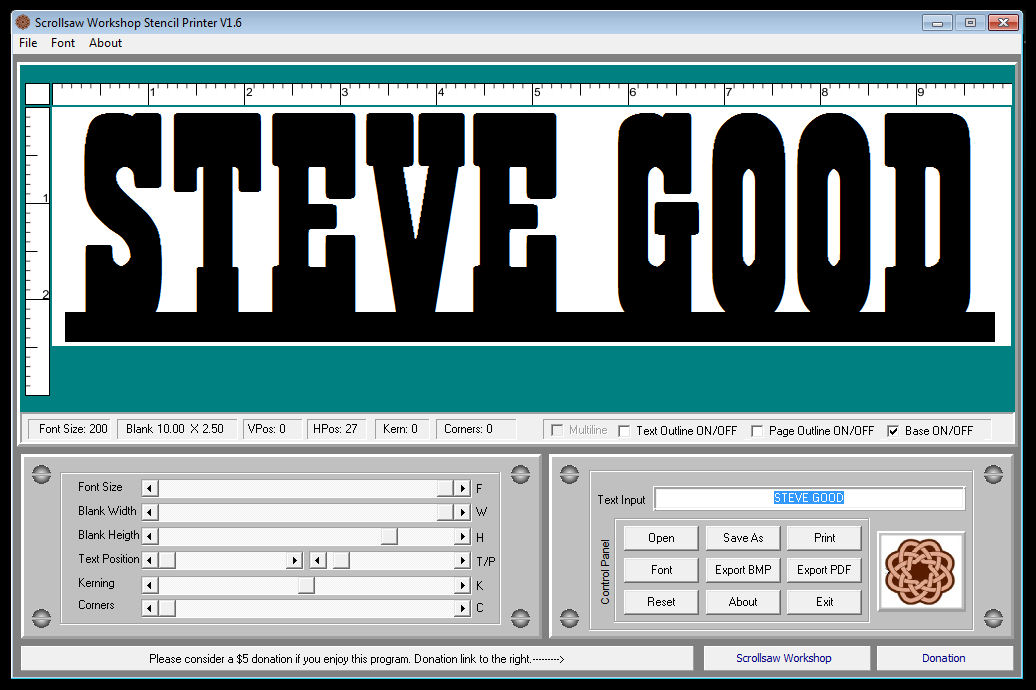Open the About menu
The height and width of the screenshot is (690, 1036).
point(104,43)
